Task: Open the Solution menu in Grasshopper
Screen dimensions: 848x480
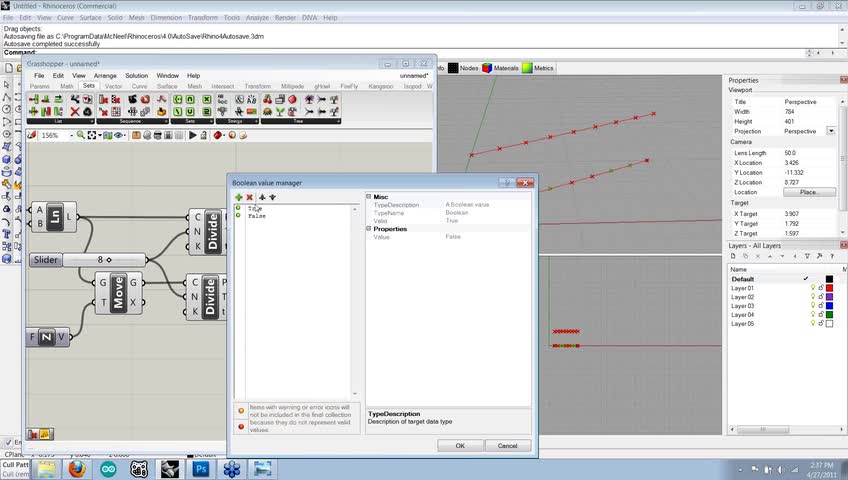Action: coord(136,76)
